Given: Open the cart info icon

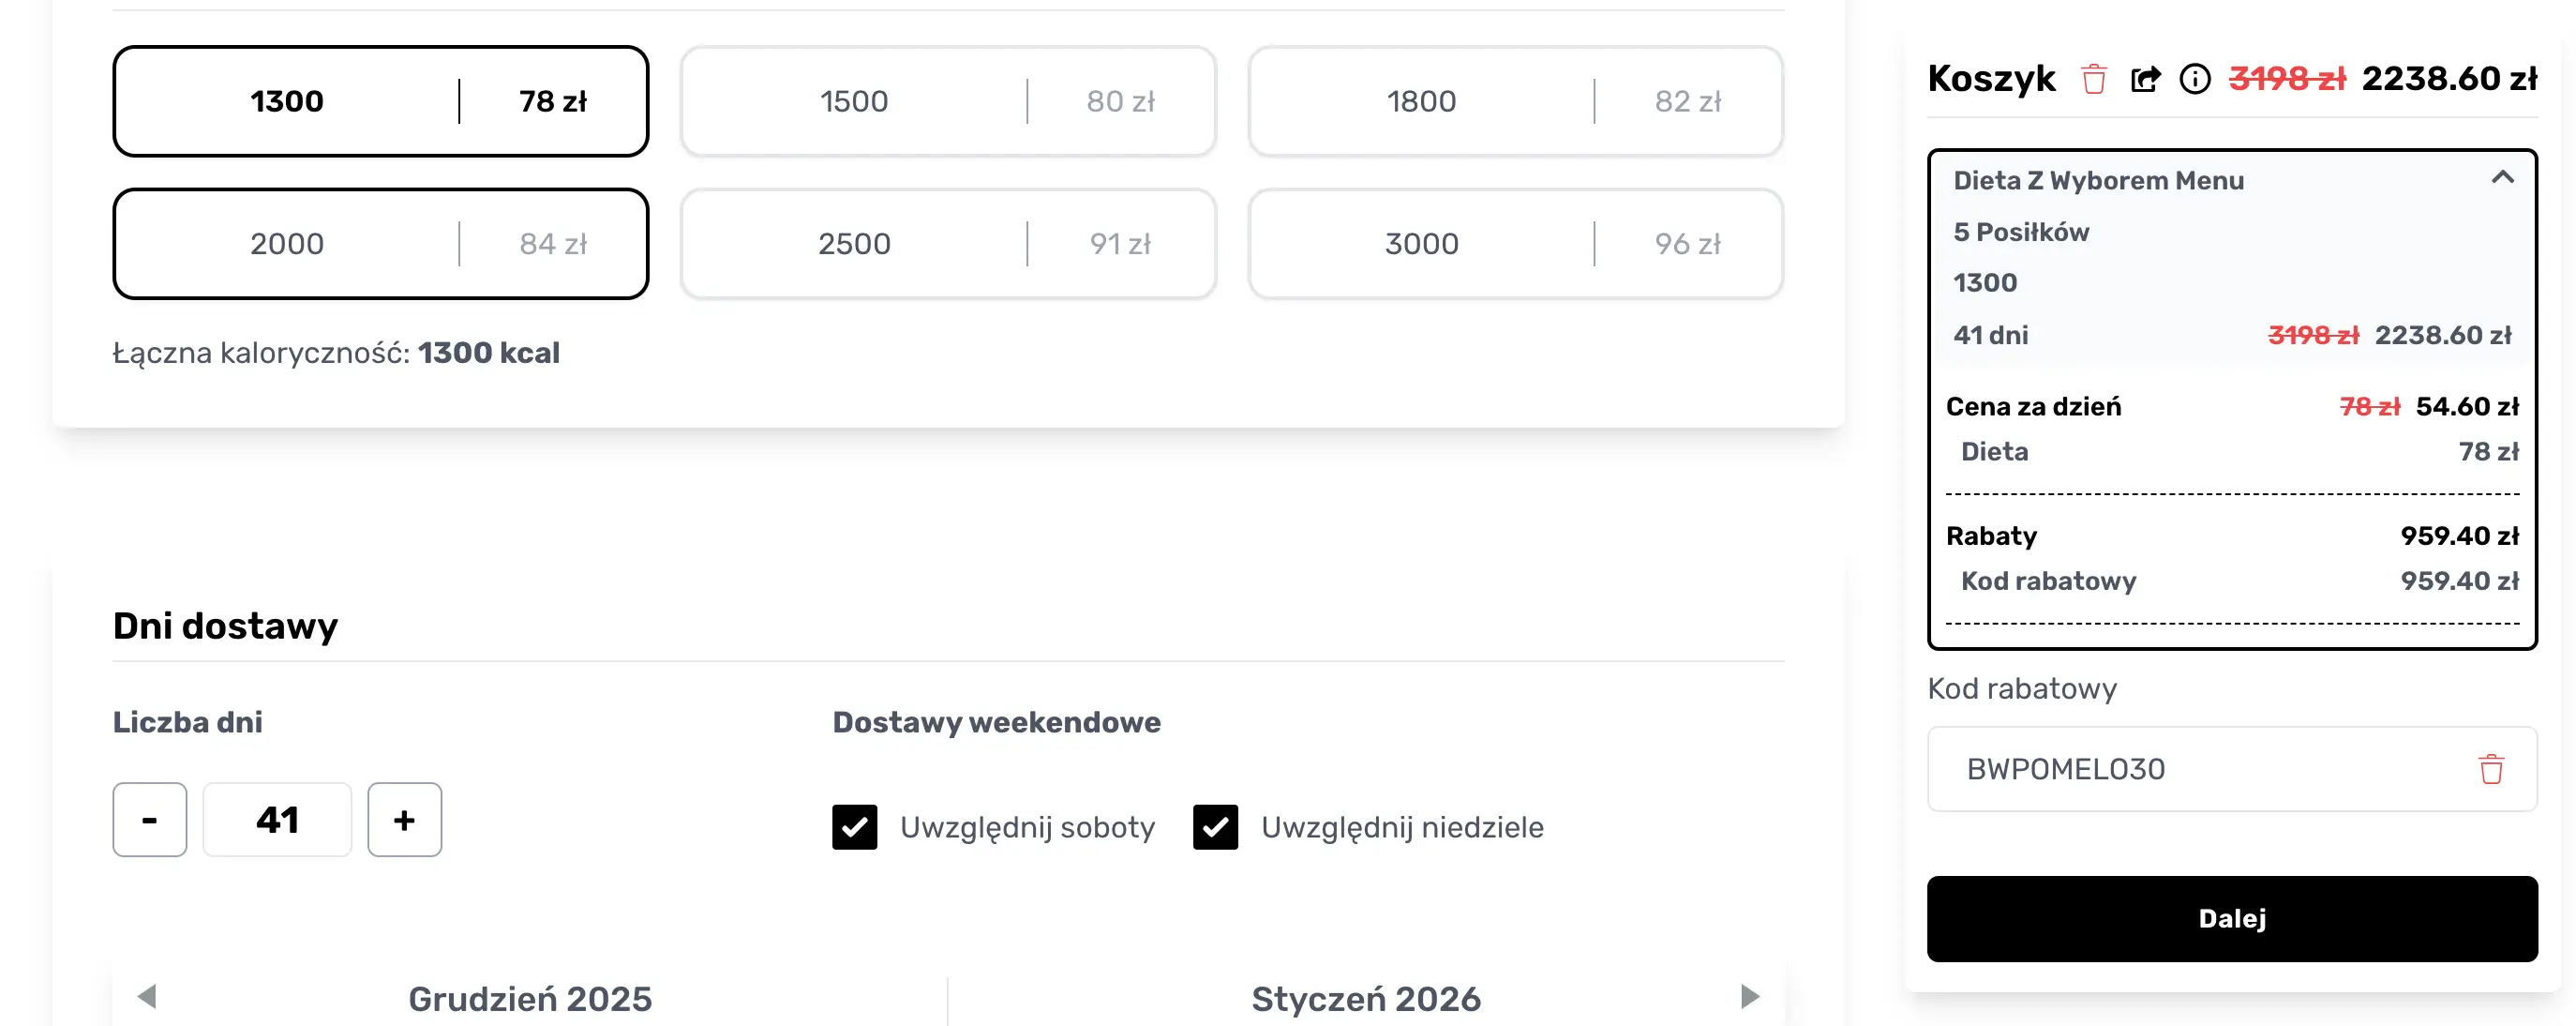Looking at the screenshot, I should (x=2196, y=80).
